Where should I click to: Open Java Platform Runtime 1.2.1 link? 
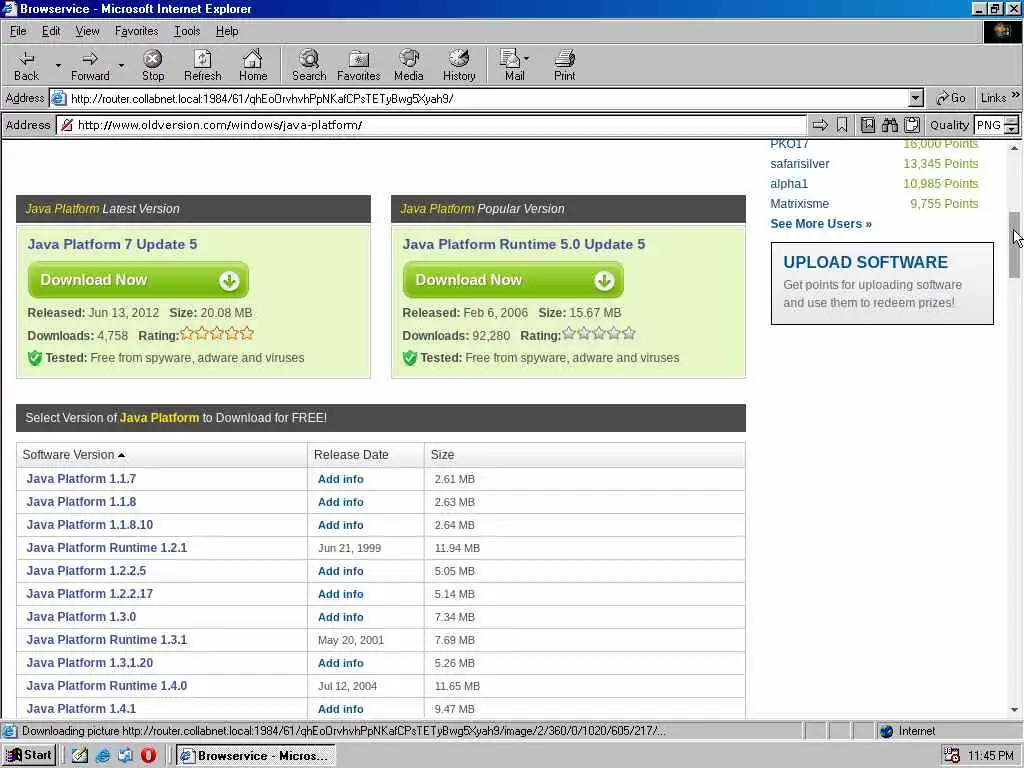(106, 548)
